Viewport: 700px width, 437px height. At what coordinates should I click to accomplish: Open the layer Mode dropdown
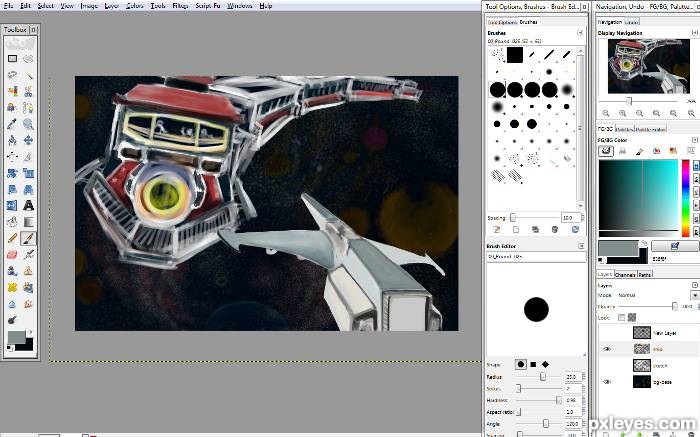(x=695, y=295)
